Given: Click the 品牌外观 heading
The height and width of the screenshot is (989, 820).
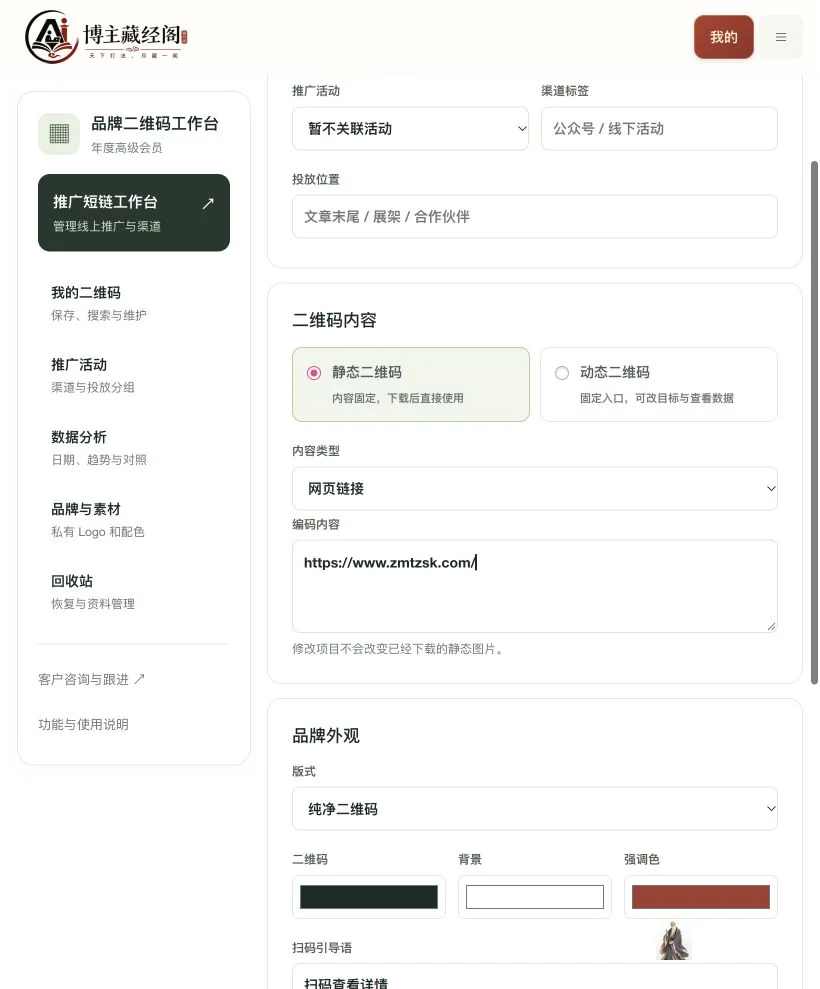Looking at the screenshot, I should click(x=326, y=735).
